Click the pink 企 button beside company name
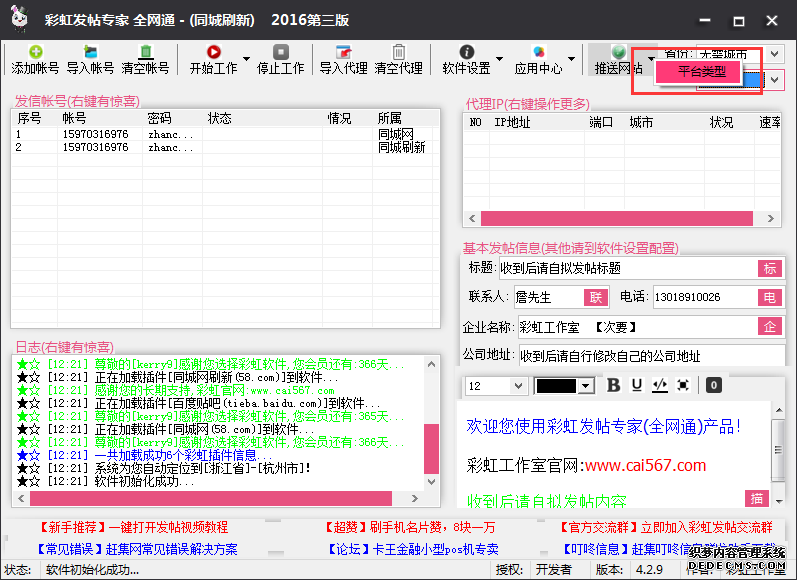Screen dimensions: 797x580 click(x=770, y=327)
